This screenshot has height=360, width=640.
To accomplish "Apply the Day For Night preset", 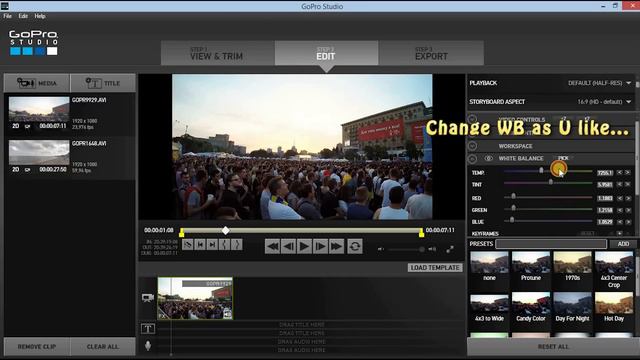I will click(572, 307).
